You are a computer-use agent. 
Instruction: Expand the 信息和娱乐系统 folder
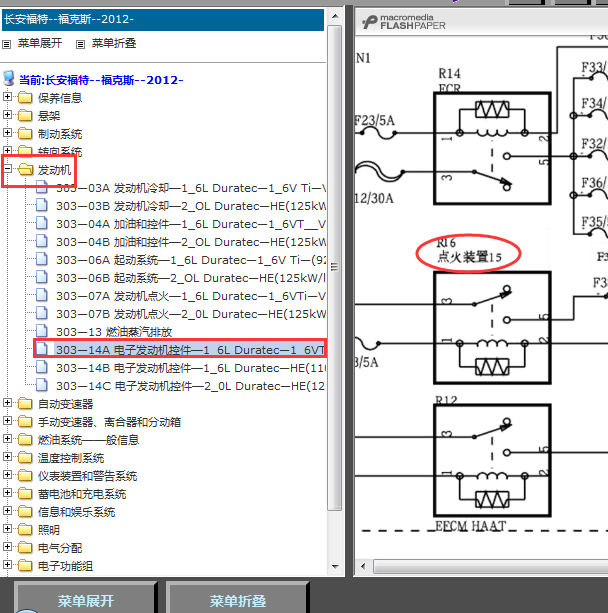pyautogui.click(x=7, y=510)
